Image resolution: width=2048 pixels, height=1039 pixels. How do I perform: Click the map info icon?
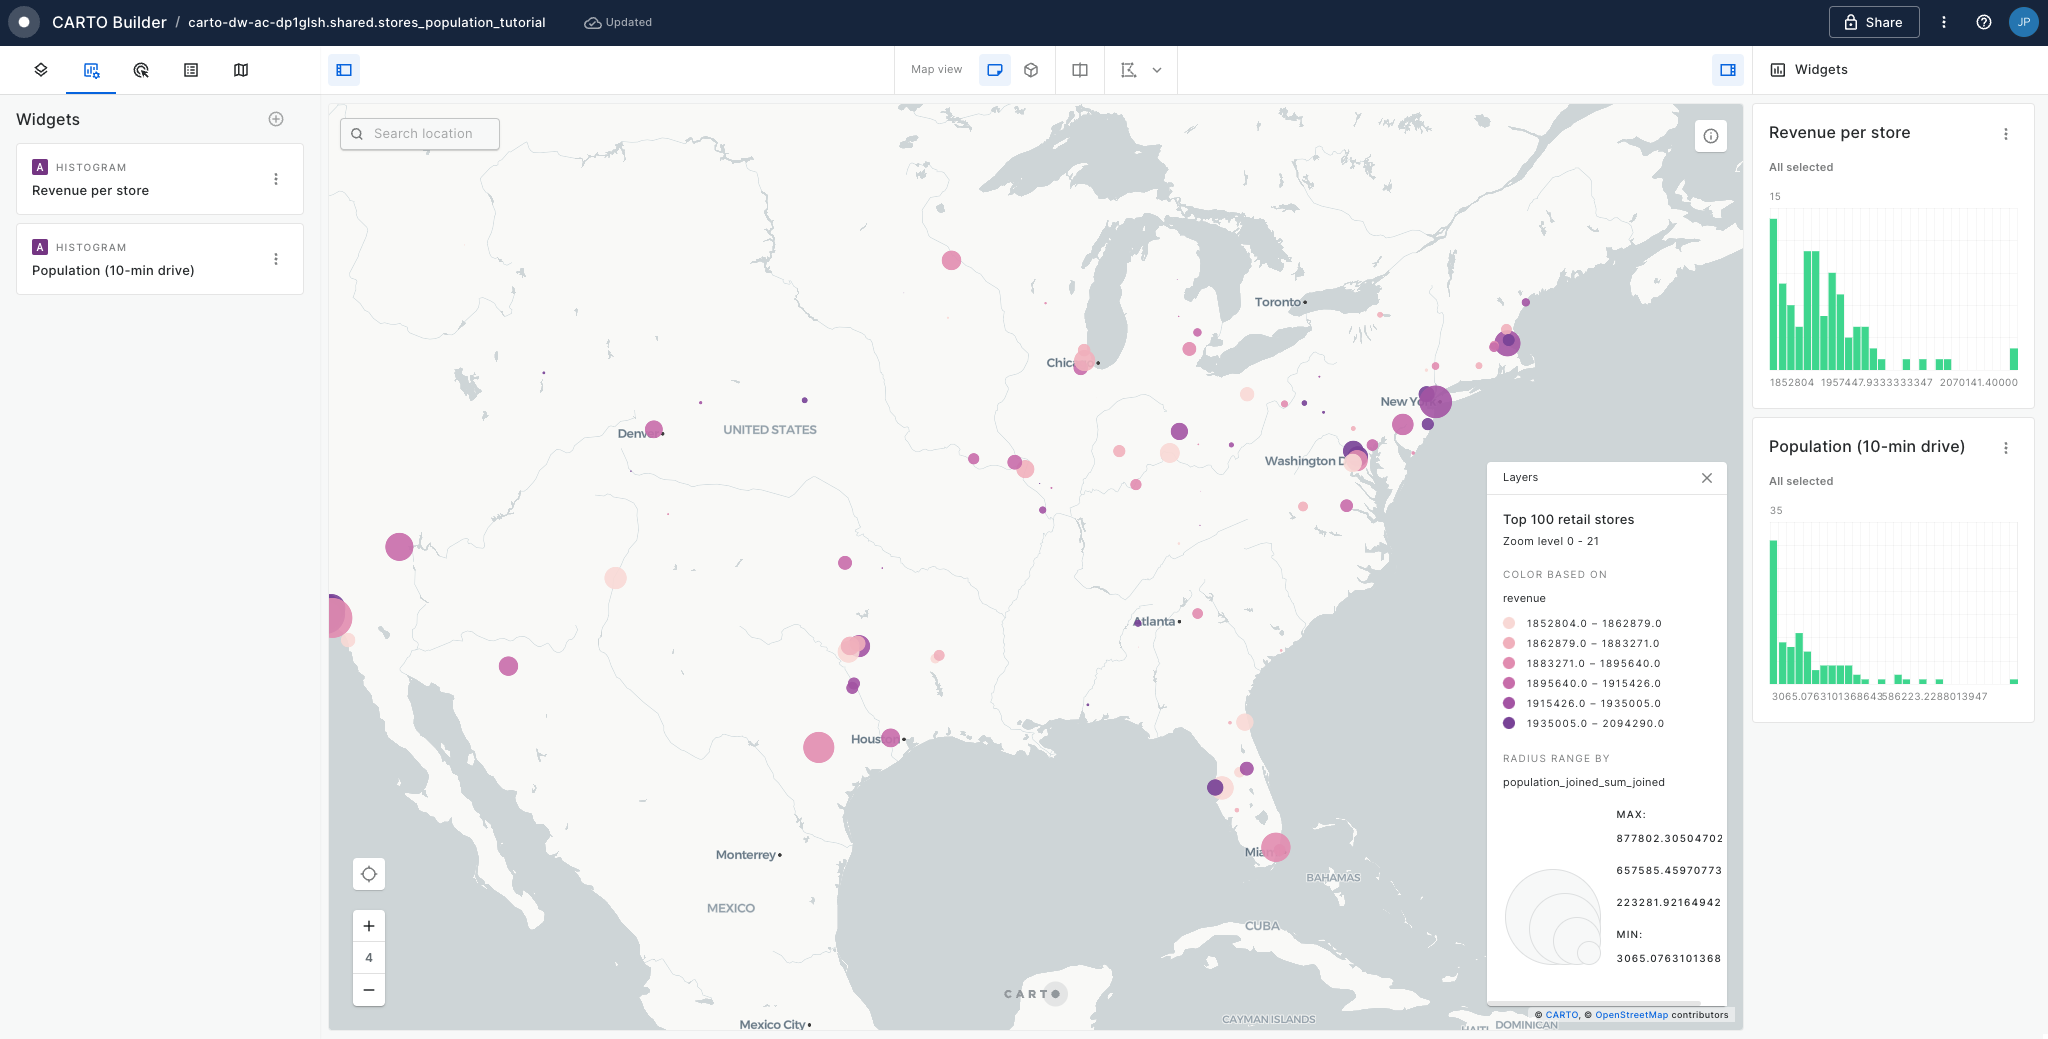tap(1711, 136)
